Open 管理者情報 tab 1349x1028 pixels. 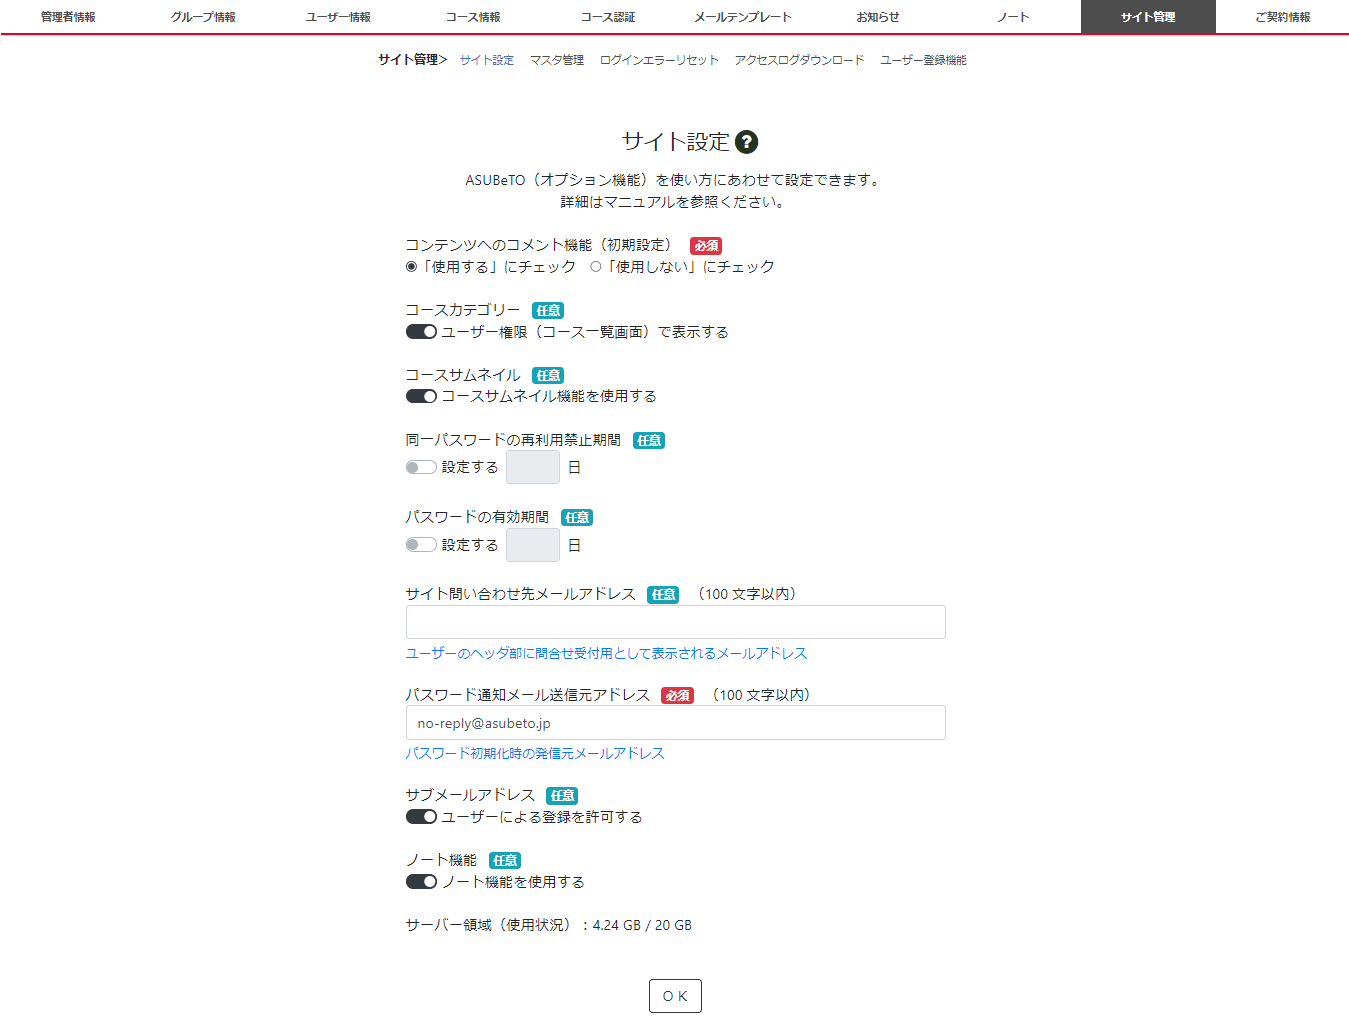point(68,17)
